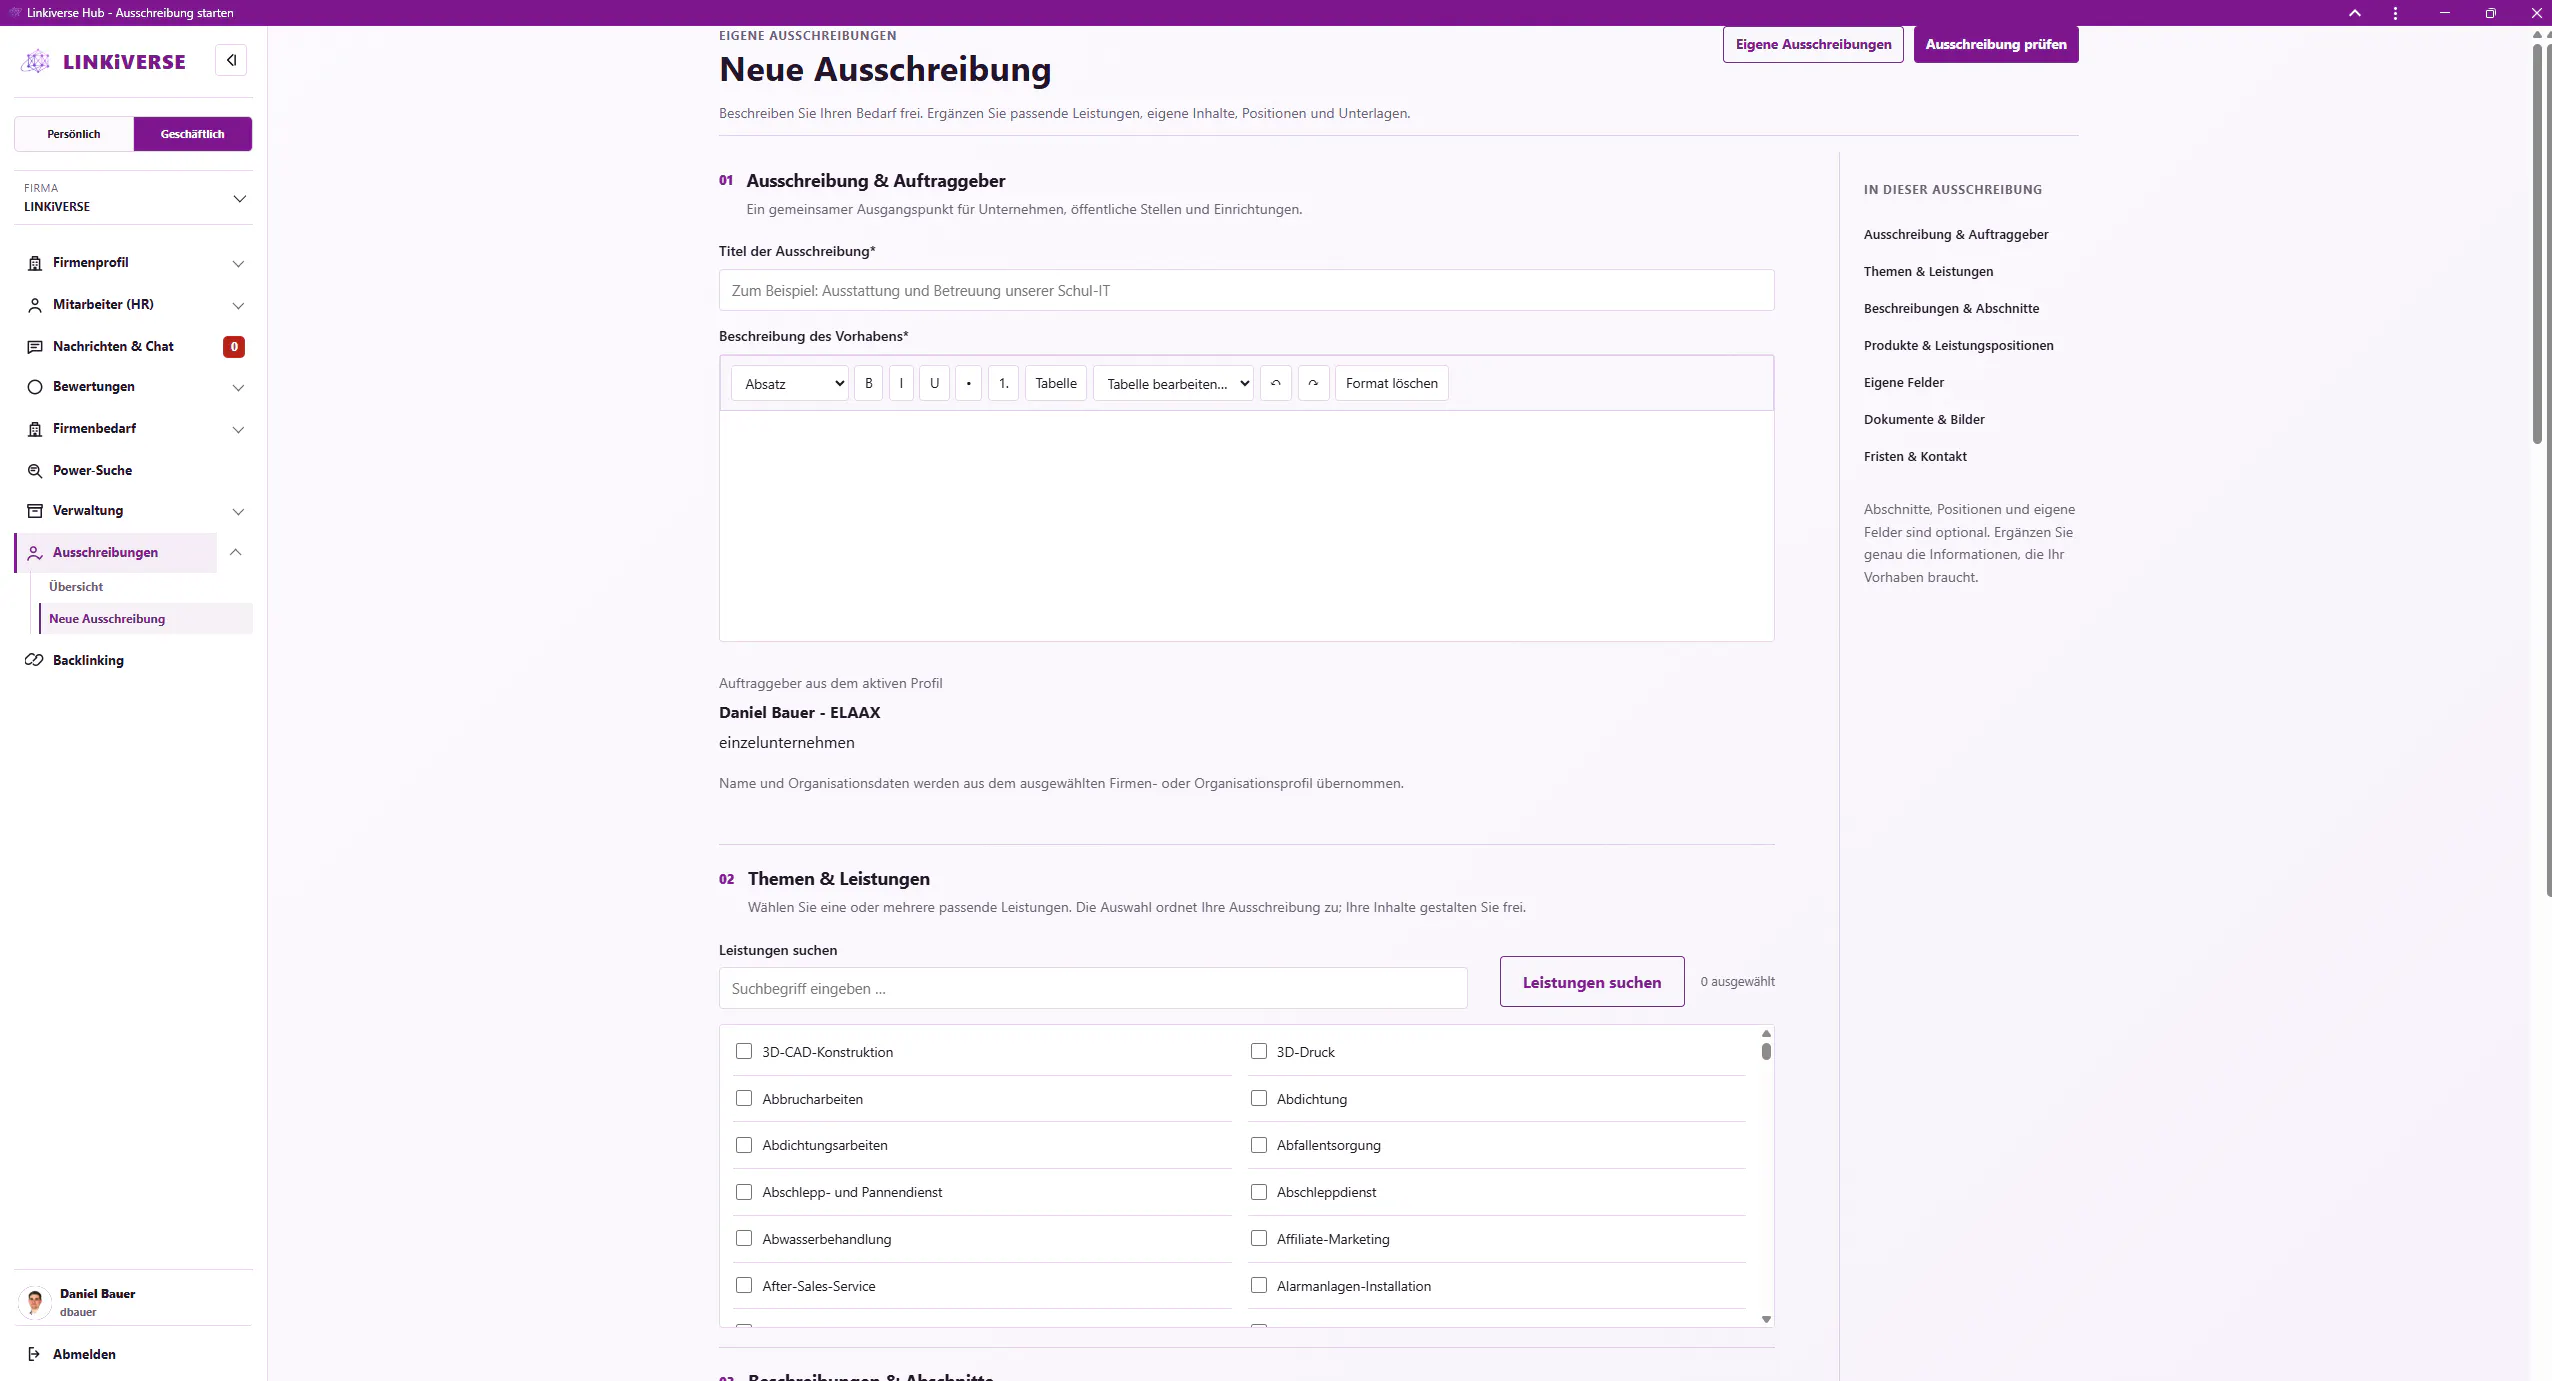Click the Verwaltung archive icon

click(x=35, y=511)
